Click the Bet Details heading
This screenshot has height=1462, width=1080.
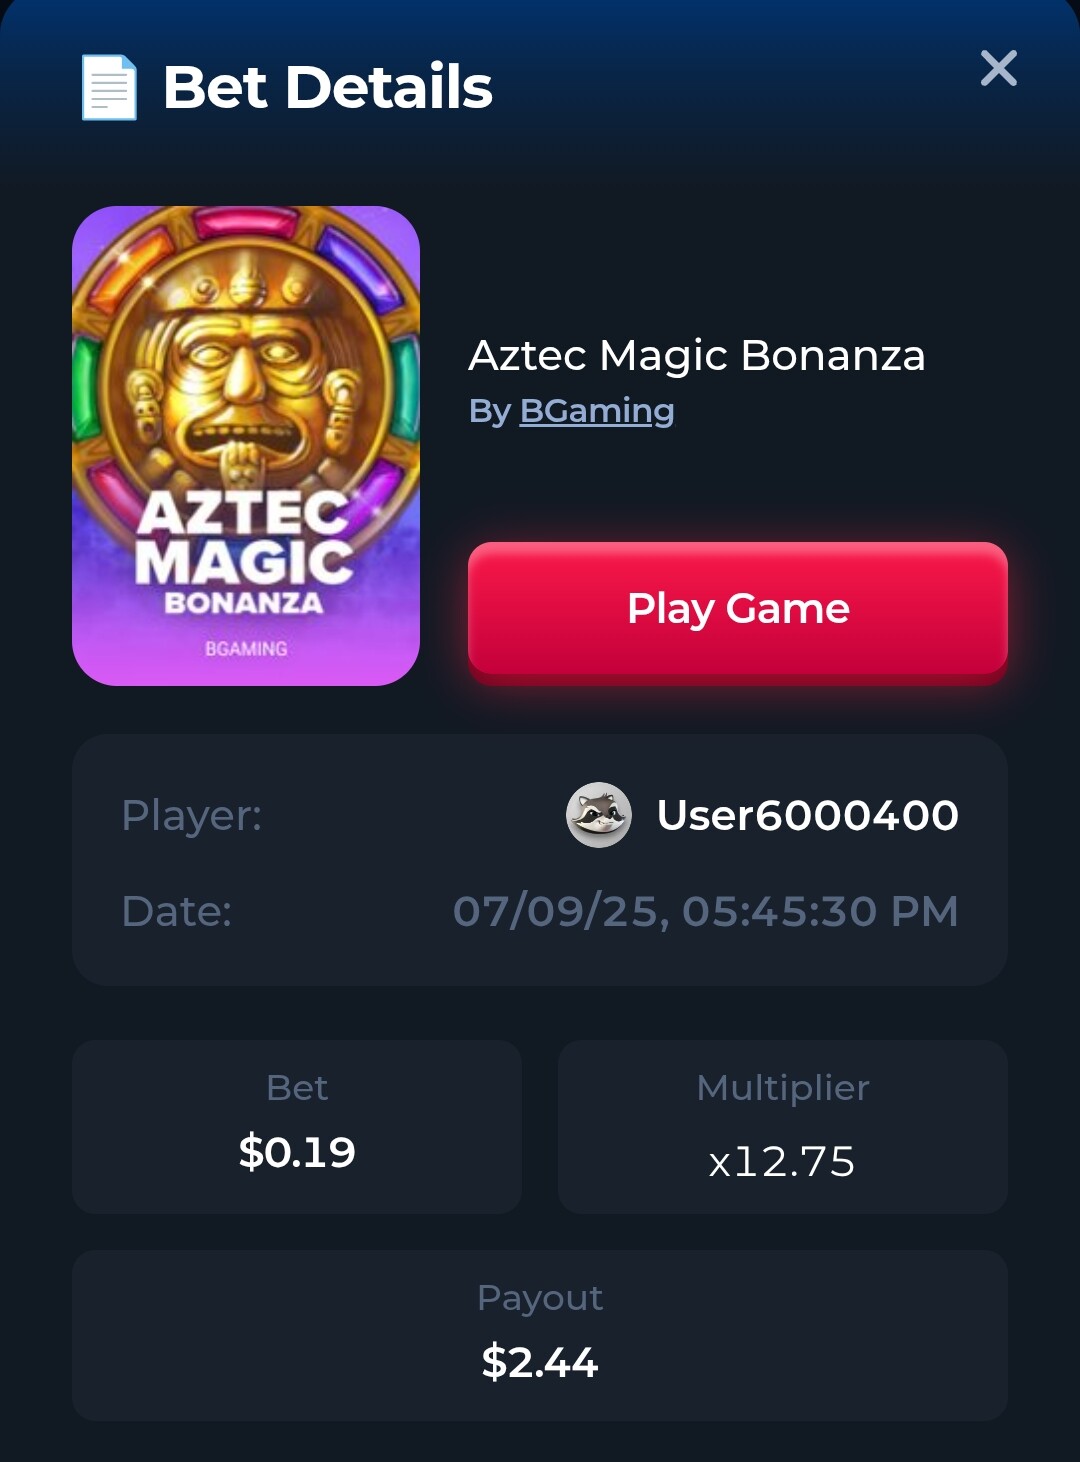(328, 87)
